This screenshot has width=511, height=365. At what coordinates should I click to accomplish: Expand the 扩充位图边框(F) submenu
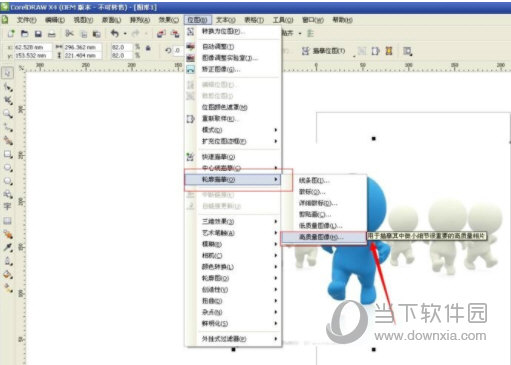click(x=233, y=141)
